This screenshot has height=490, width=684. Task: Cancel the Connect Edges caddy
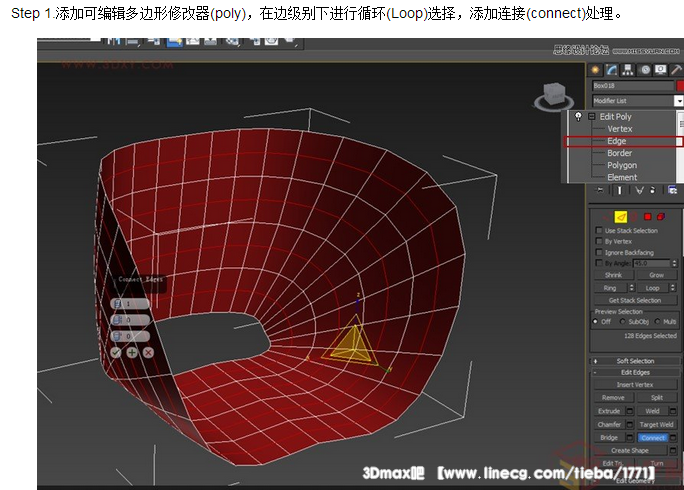point(148,352)
